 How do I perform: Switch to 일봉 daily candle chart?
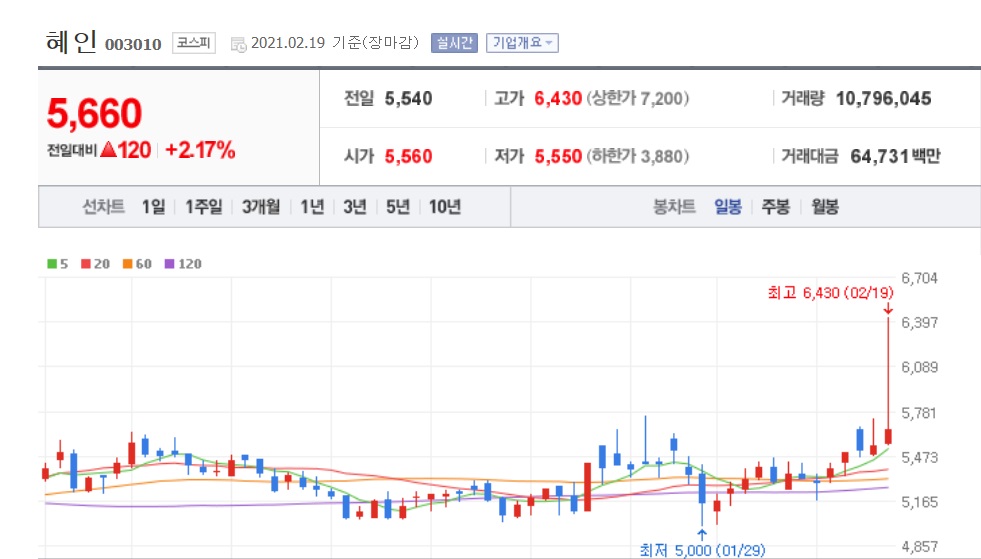[x=728, y=207]
